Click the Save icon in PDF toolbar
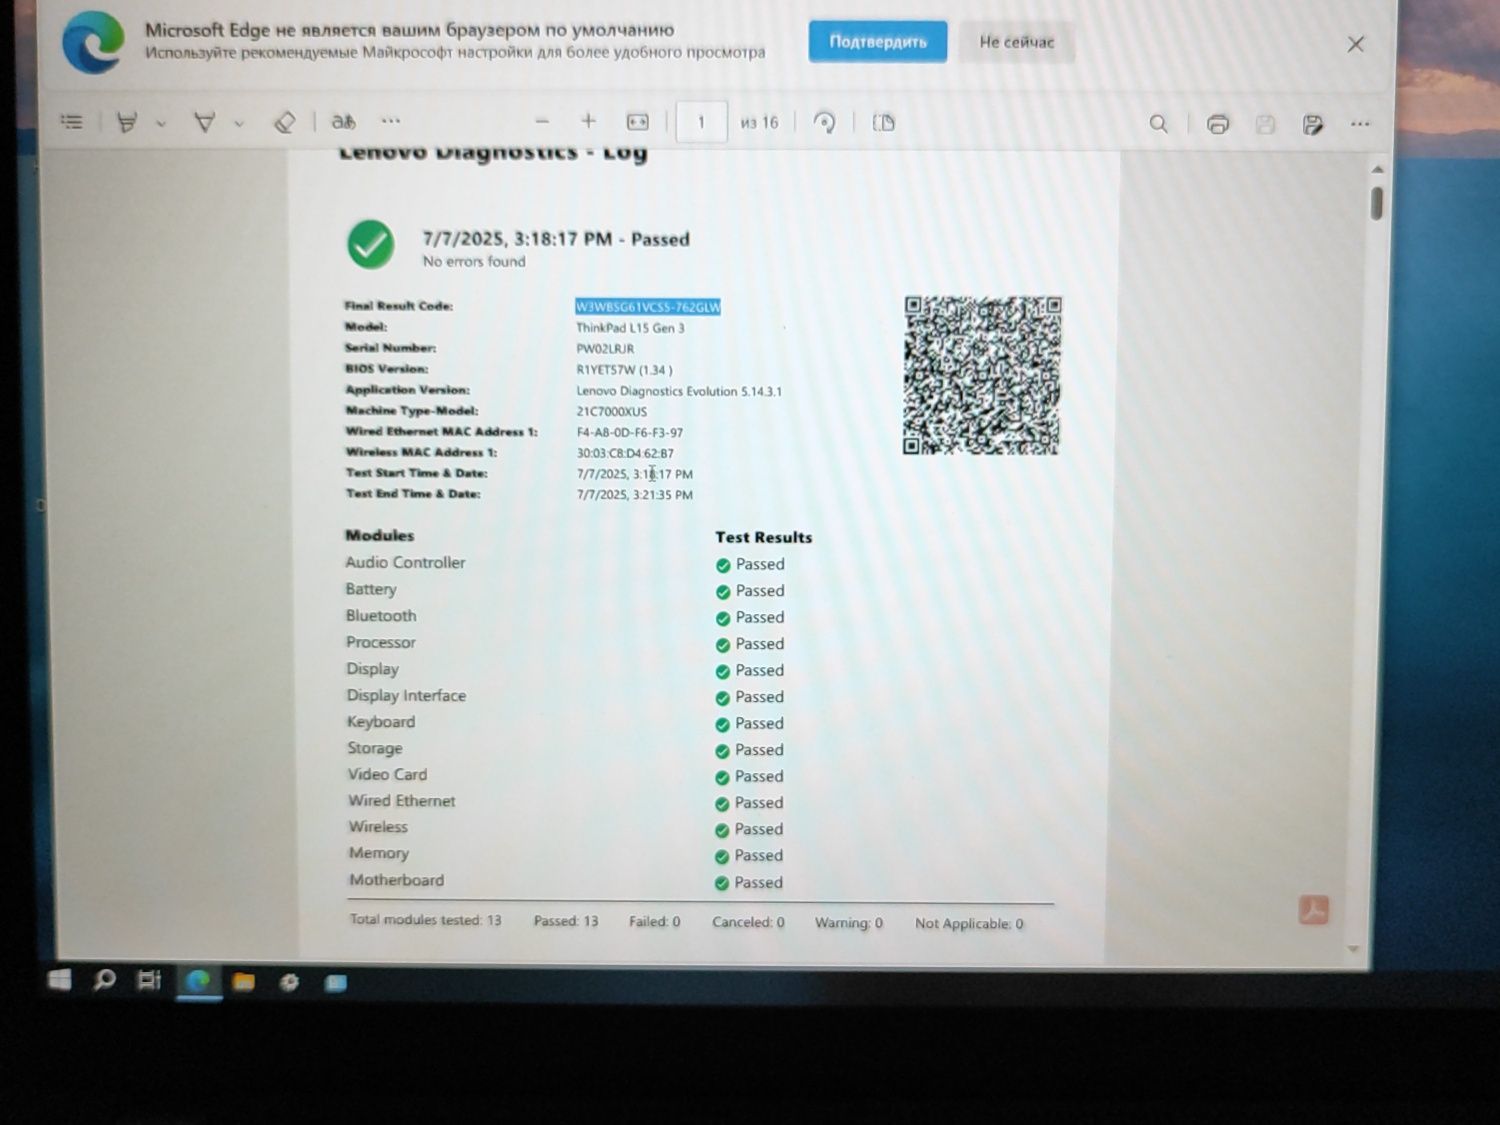 click(1265, 124)
